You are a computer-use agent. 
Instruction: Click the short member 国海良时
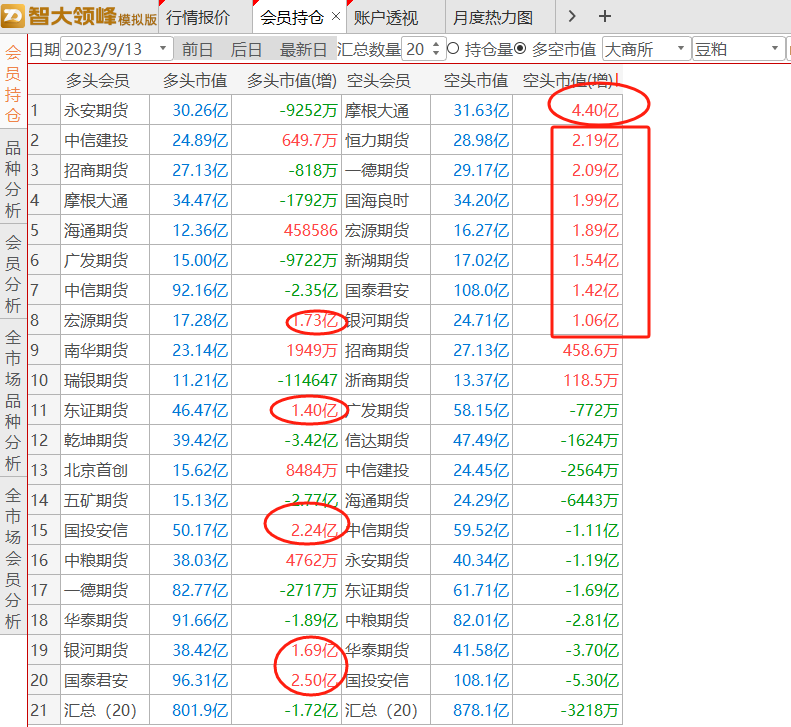click(377, 200)
